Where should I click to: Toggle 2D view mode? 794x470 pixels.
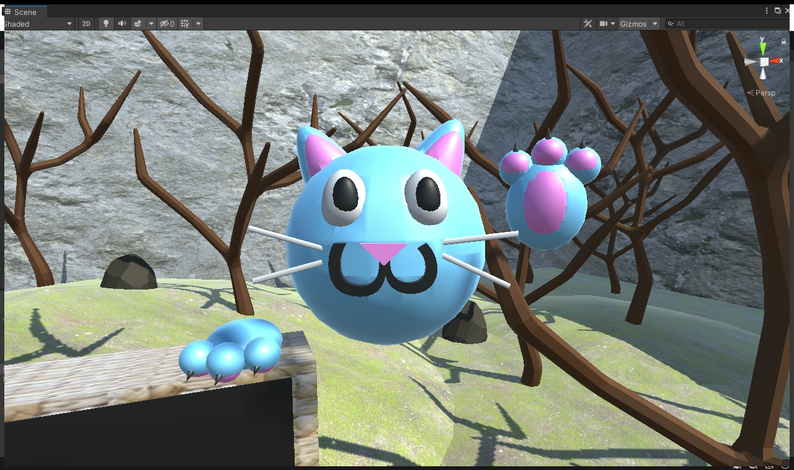point(86,24)
